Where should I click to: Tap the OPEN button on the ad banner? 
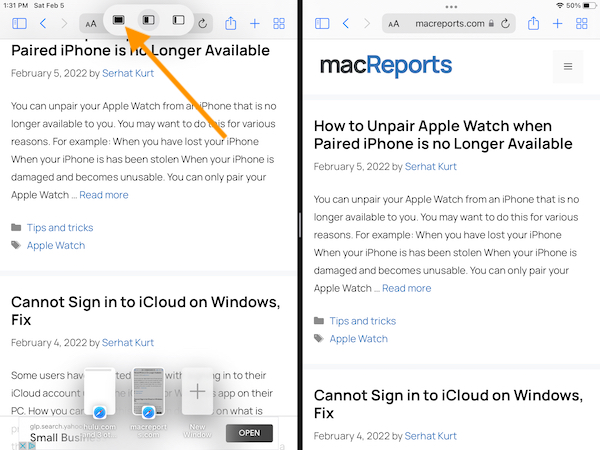tap(249, 433)
